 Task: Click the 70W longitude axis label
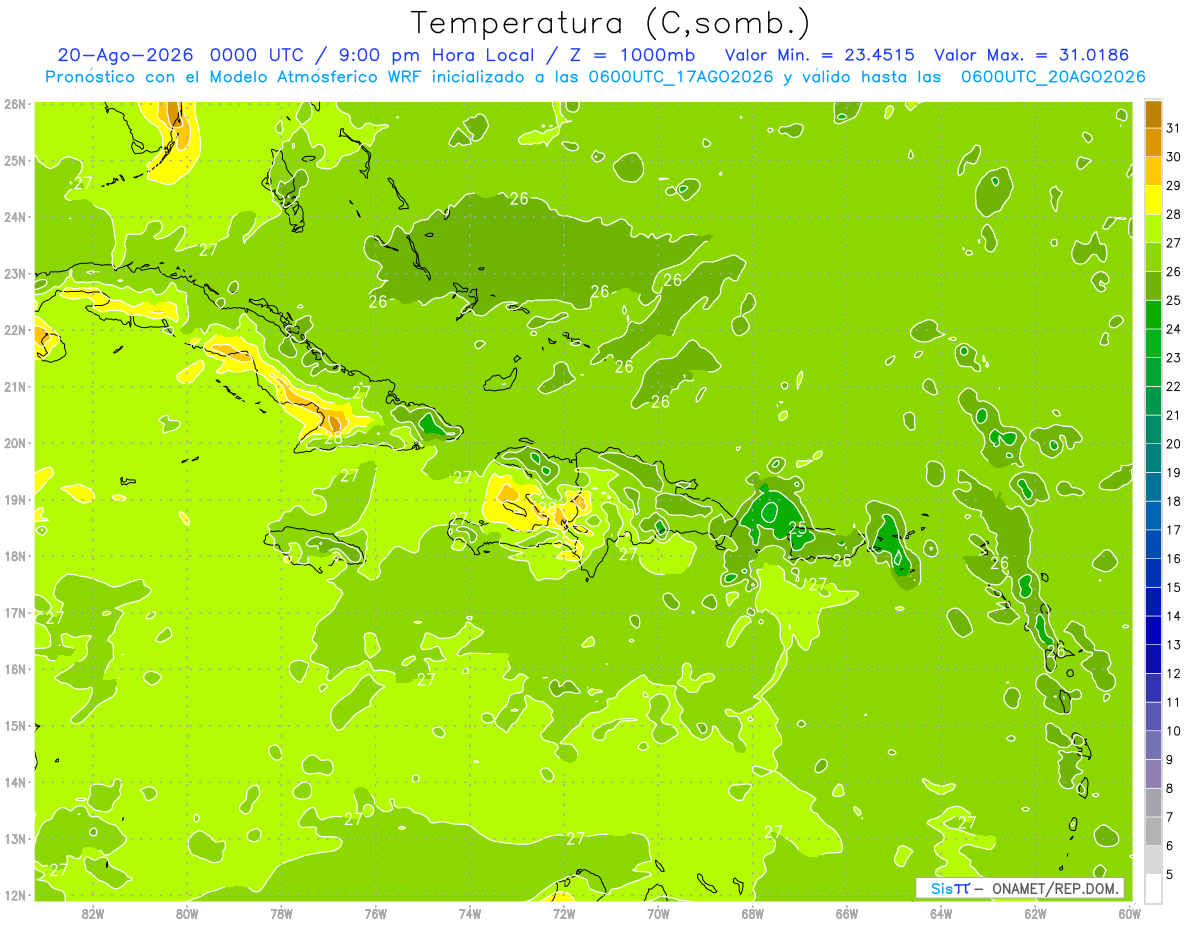(658, 913)
